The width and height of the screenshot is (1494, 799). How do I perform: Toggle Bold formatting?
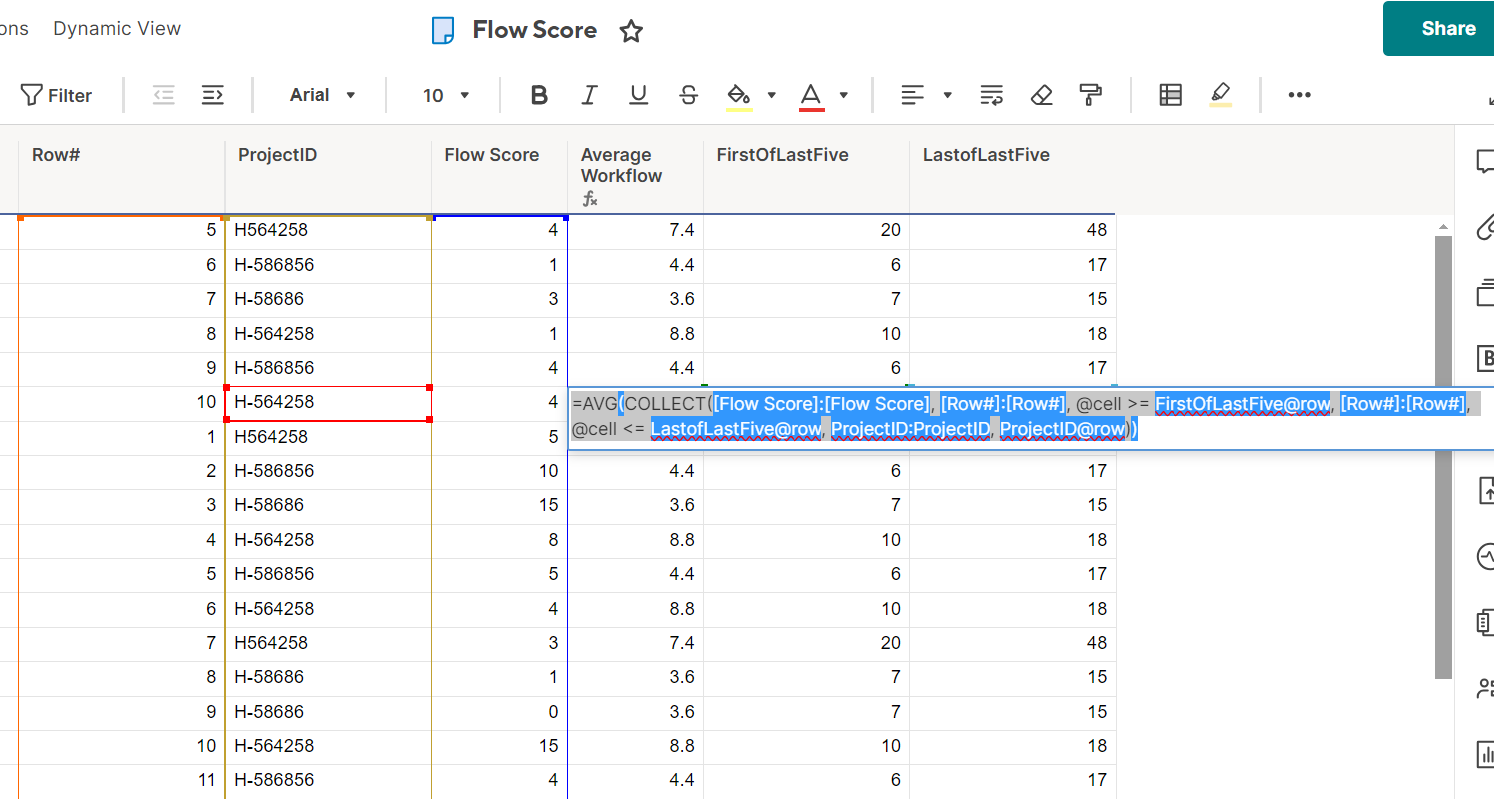(x=539, y=95)
